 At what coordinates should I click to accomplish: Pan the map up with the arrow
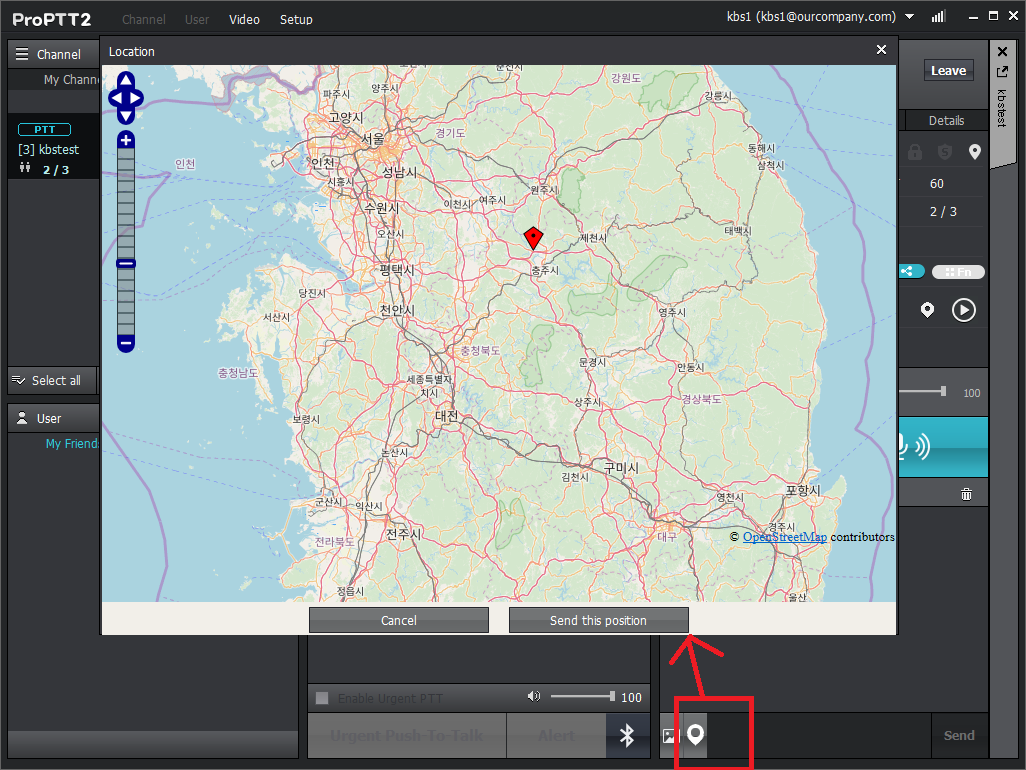click(x=126, y=80)
